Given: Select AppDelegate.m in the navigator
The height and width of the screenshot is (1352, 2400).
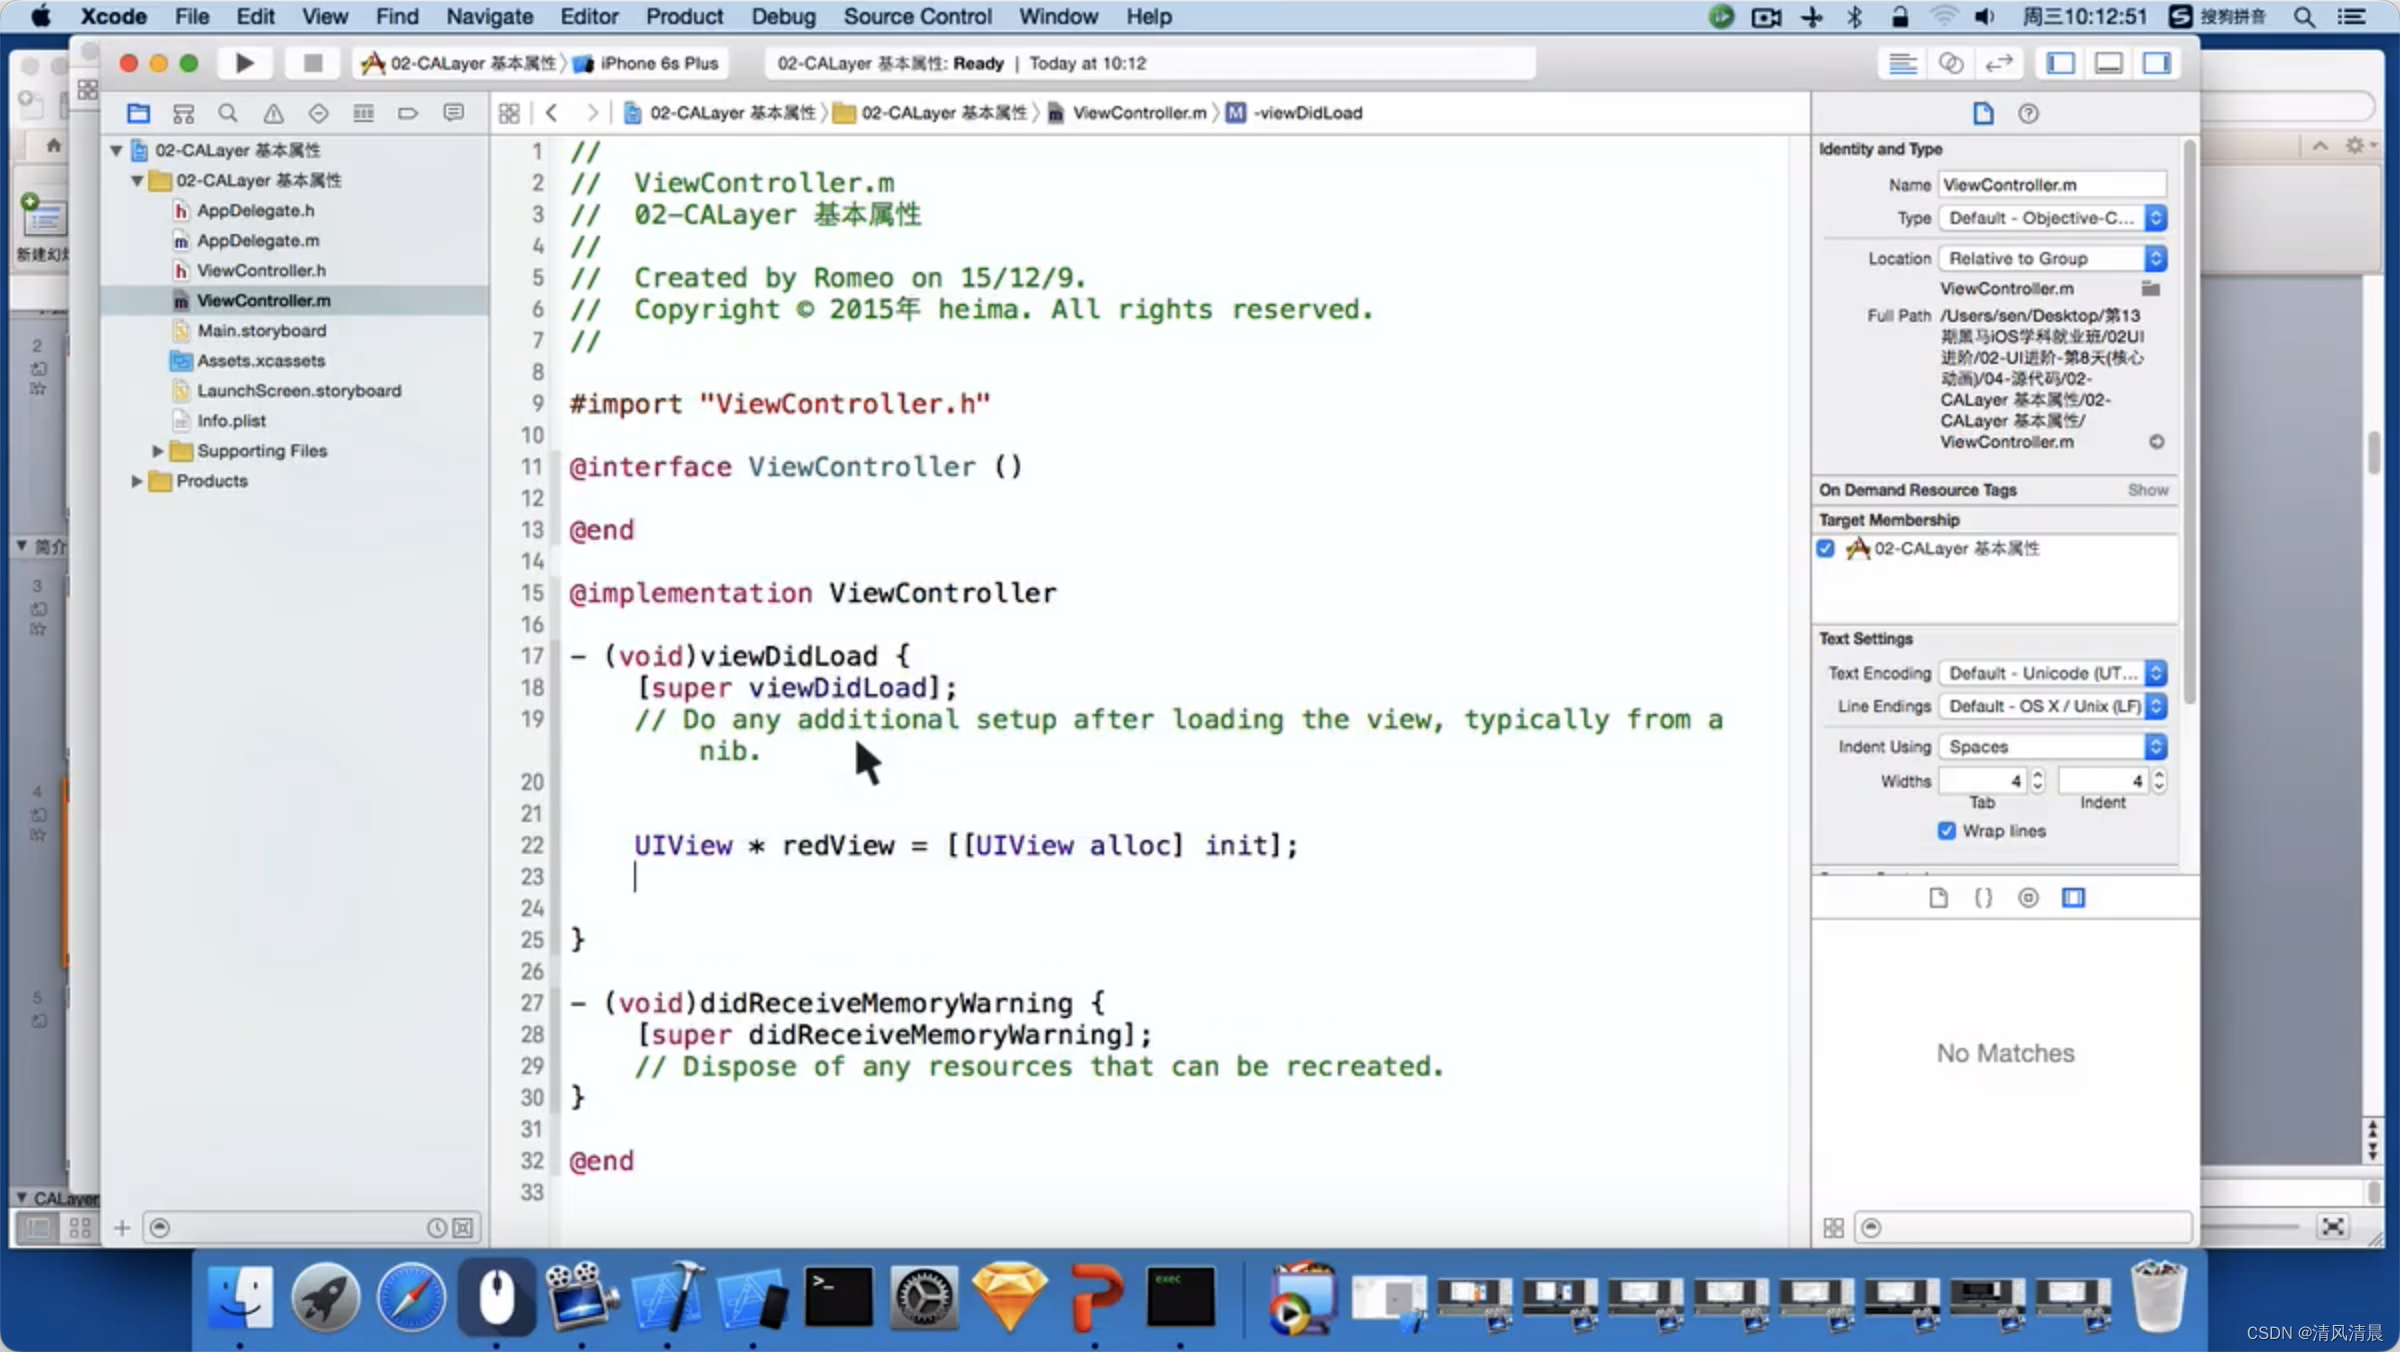Looking at the screenshot, I should (x=258, y=240).
